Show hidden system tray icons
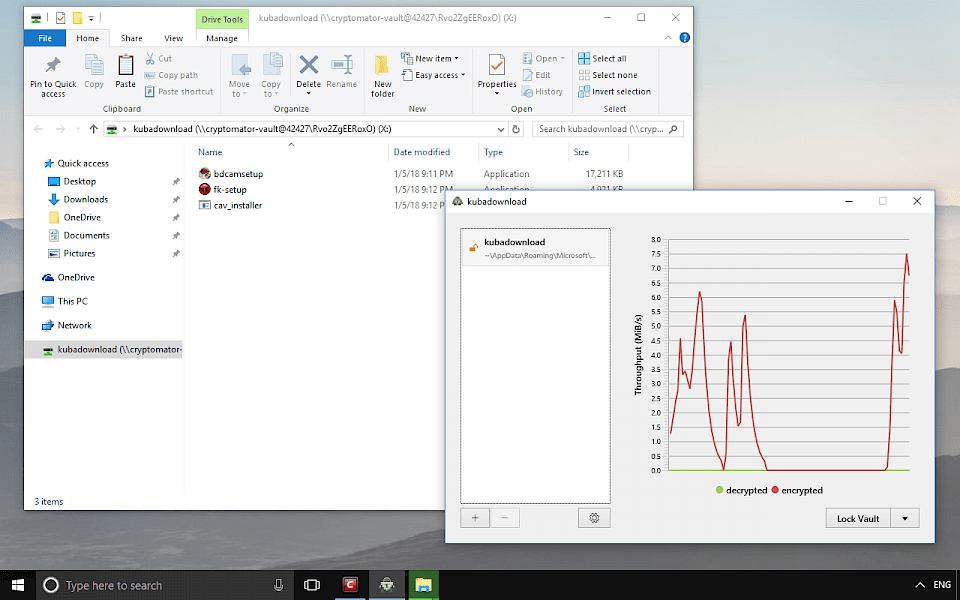This screenshot has height=600, width=960. click(919, 585)
